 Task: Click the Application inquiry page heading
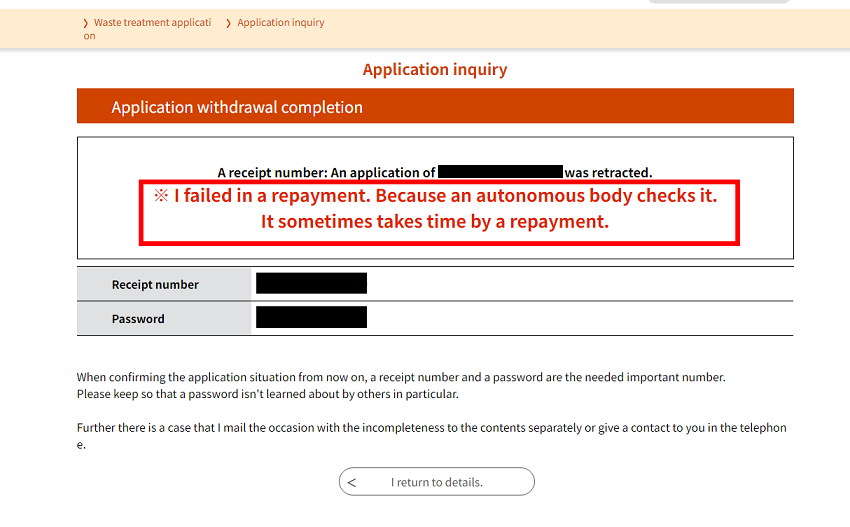(x=435, y=69)
